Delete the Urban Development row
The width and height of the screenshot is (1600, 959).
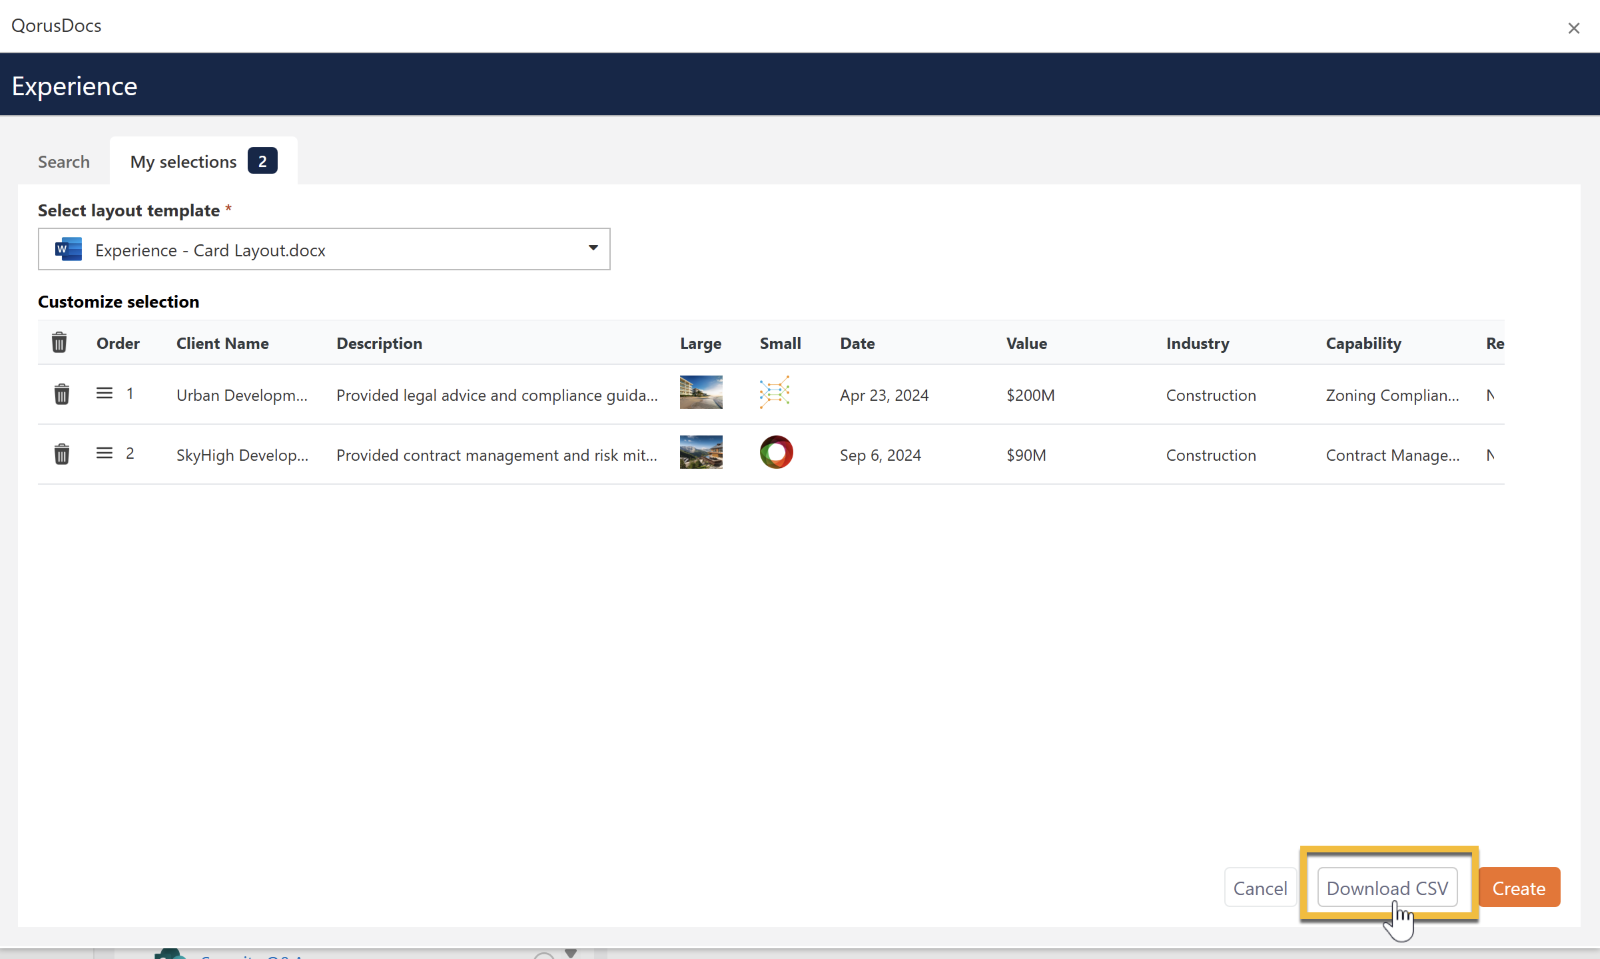pyautogui.click(x=62, y=394)
